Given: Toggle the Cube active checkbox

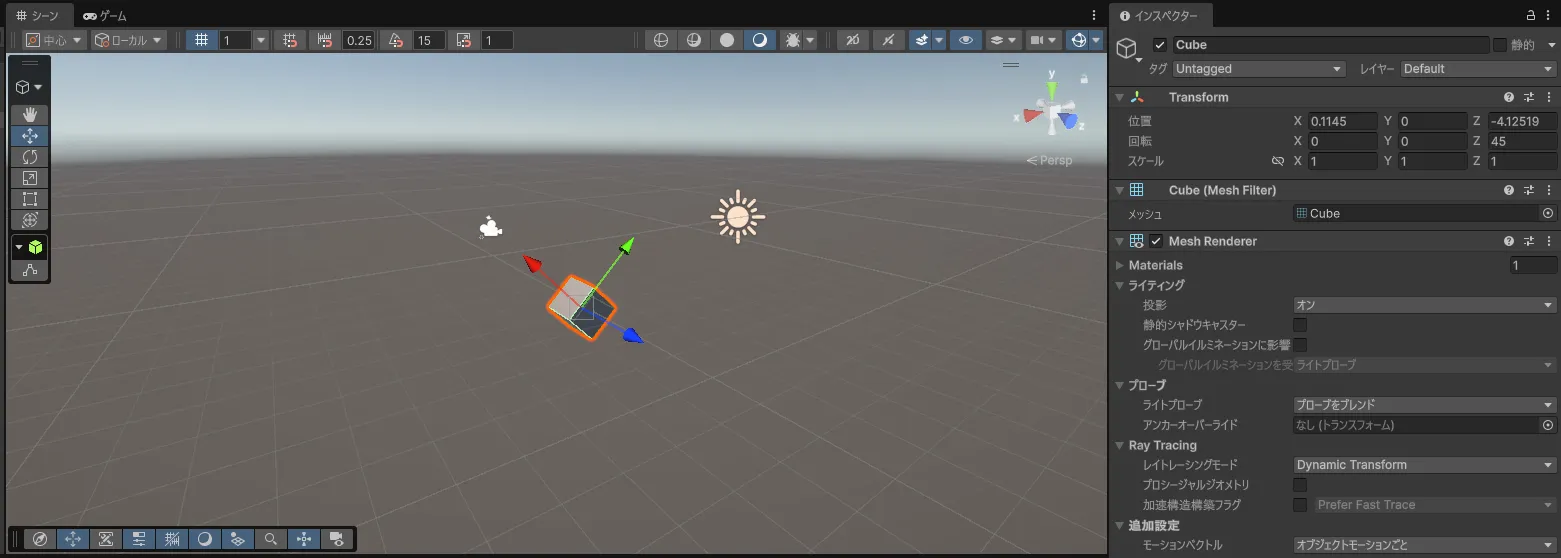Looking at the screenshot, I should click(1160, 45).
